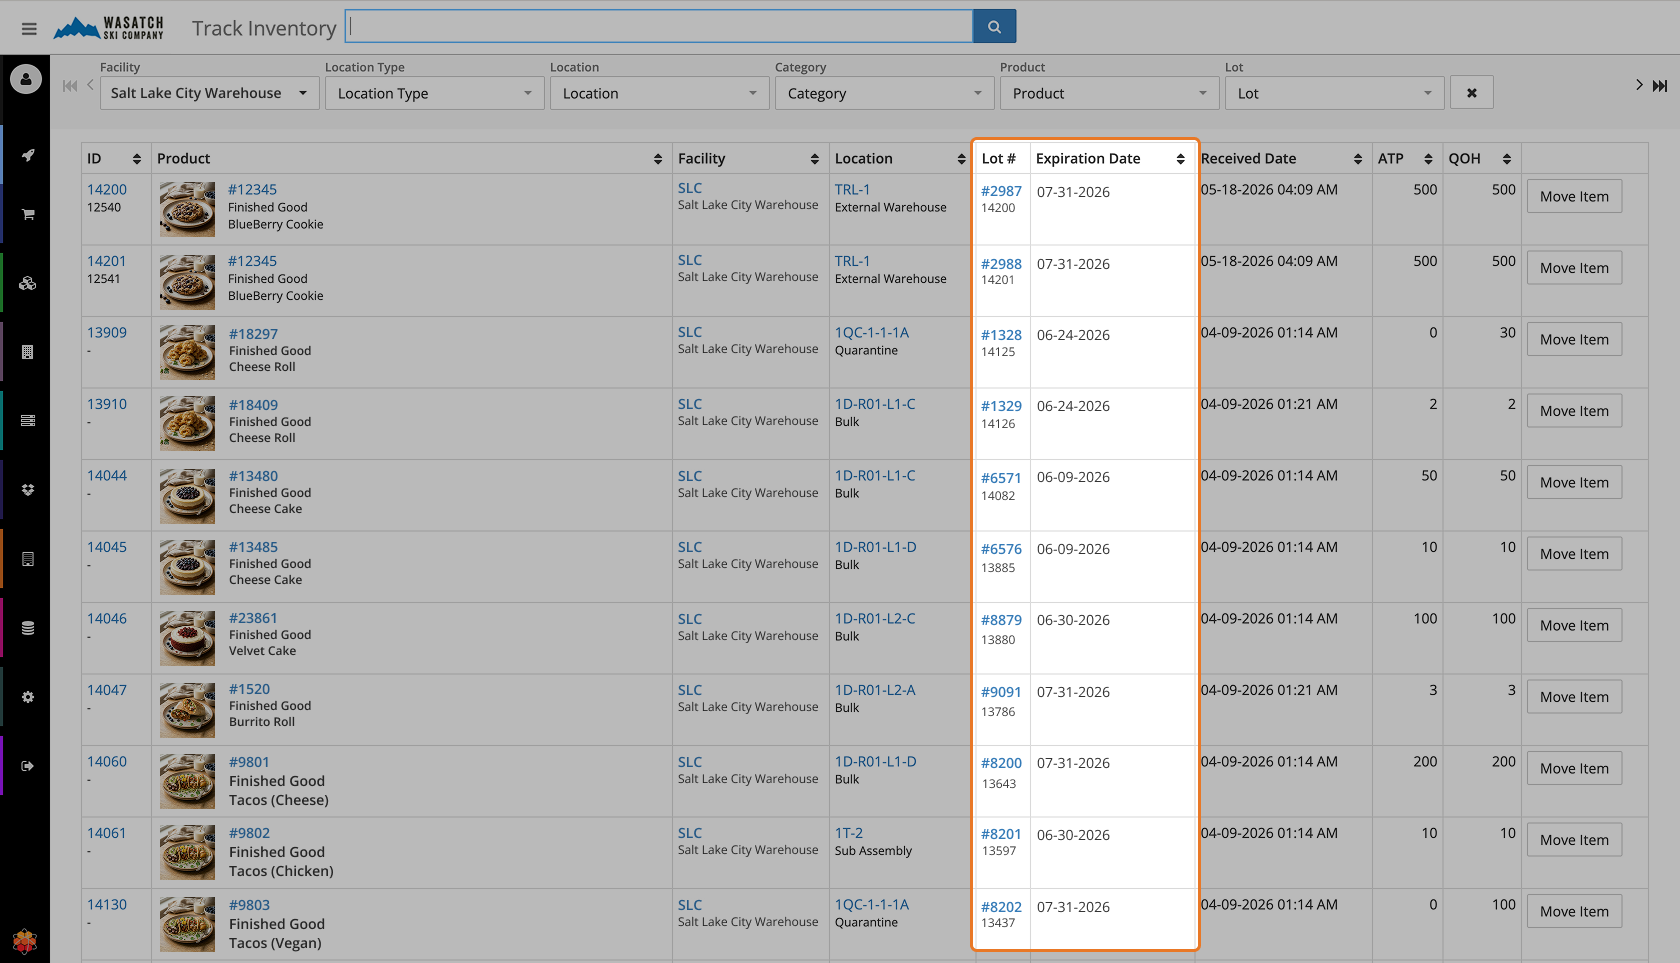
Task: Go to the previous filter set
Action: pos(90,85)
